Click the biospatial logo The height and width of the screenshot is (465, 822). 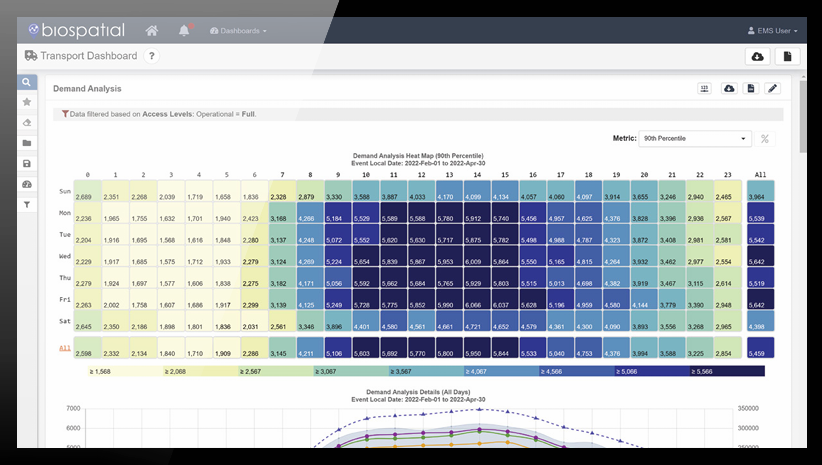[x=77, y=30]
